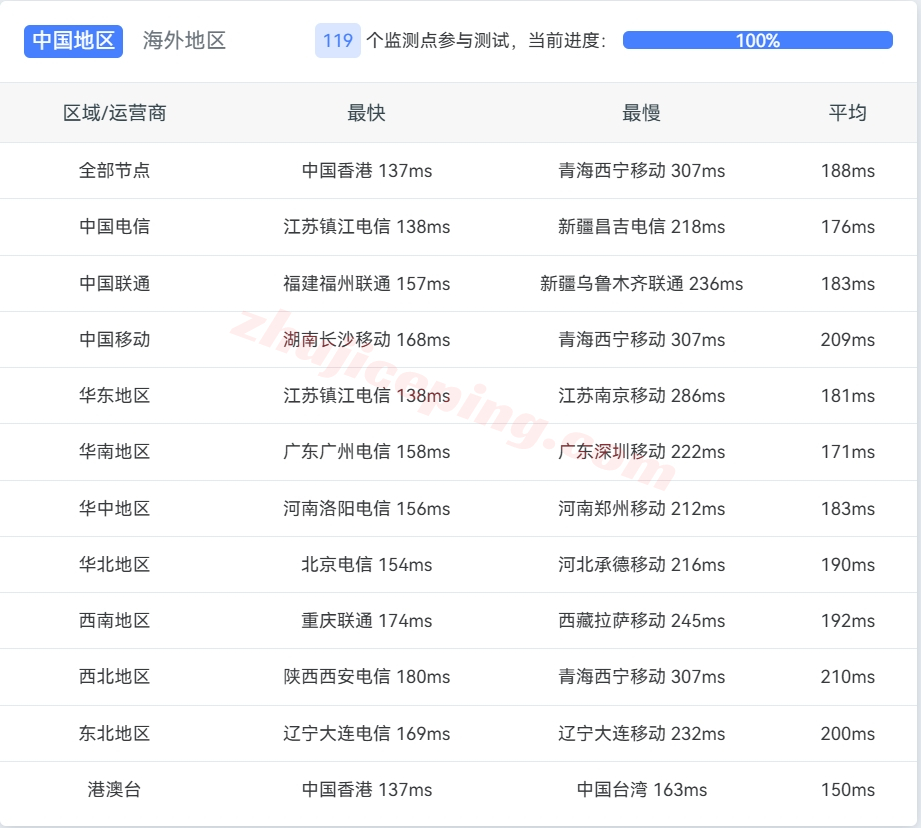Click 江苏南京移动 286ms cell

pos(641,396)
